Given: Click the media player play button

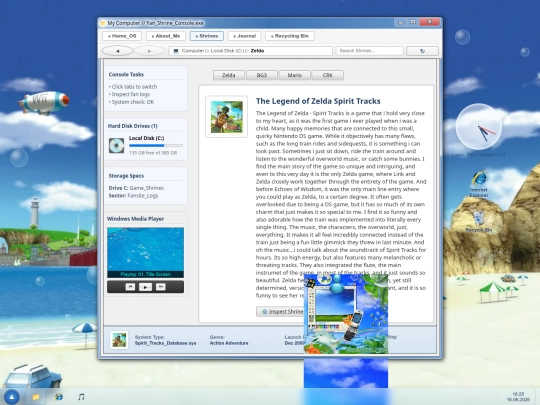Looking at the screenshot, I should click(x=145, y=287).
